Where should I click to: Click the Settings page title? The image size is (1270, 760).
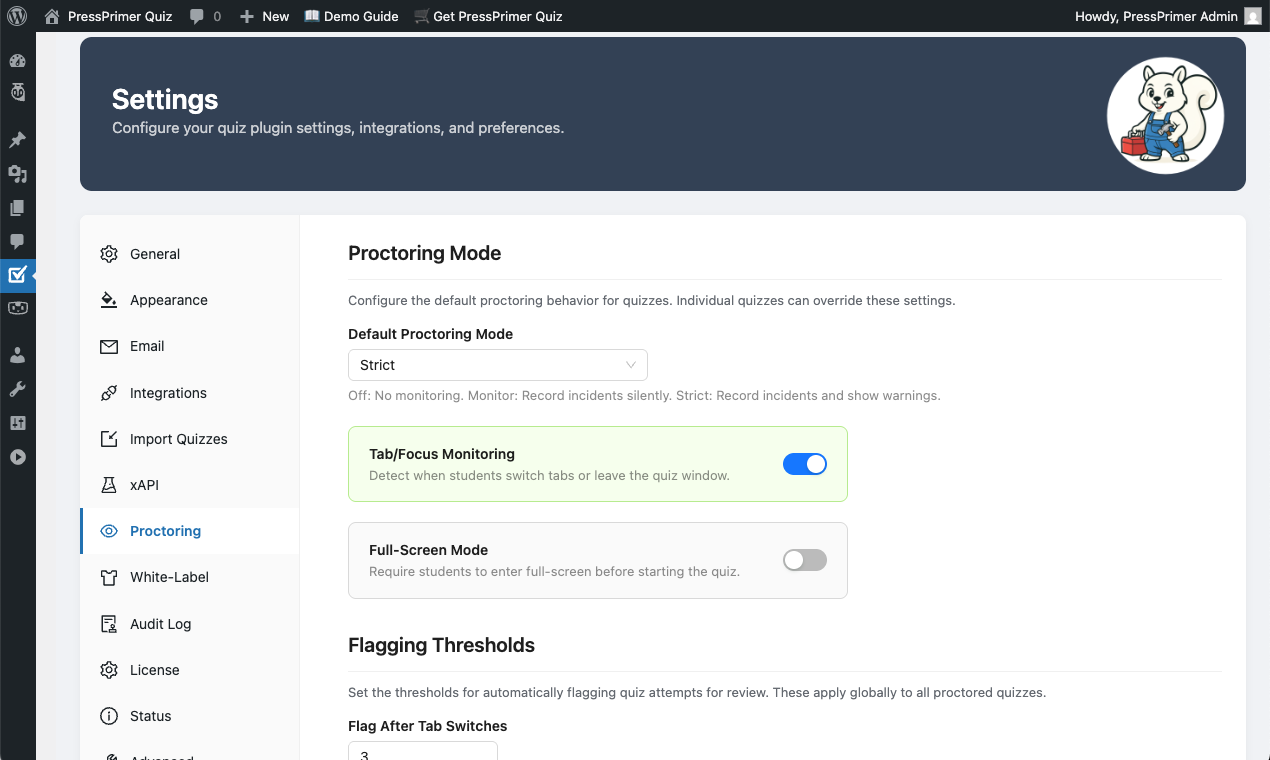165,99
